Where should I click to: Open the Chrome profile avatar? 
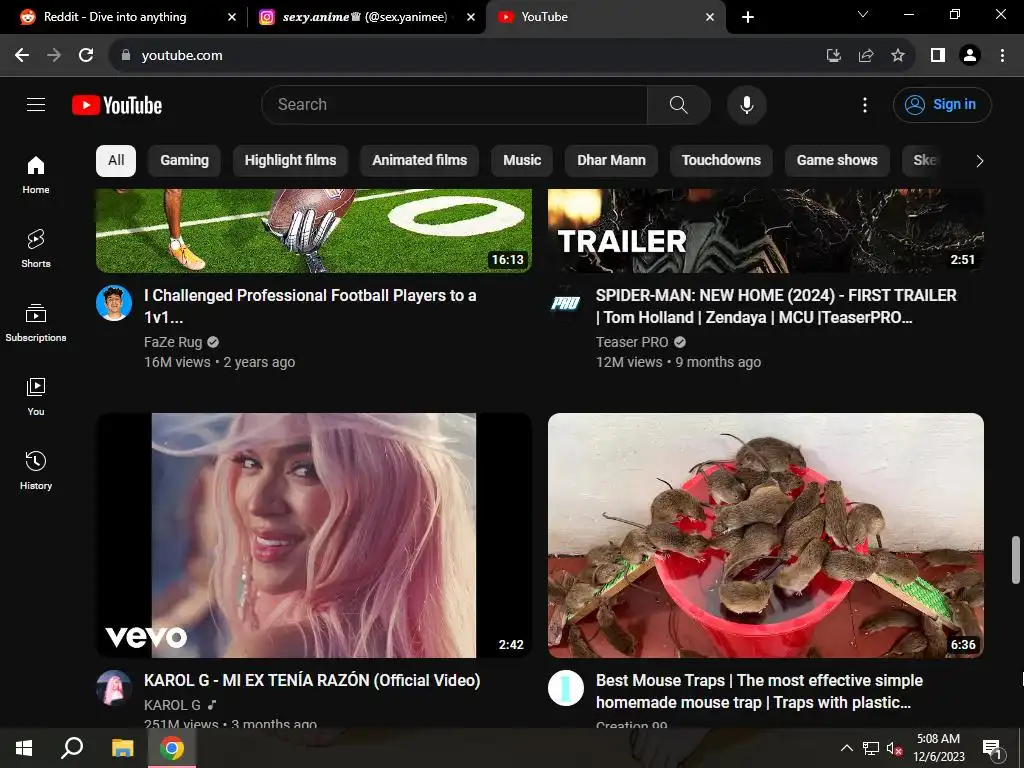[970, 56]
